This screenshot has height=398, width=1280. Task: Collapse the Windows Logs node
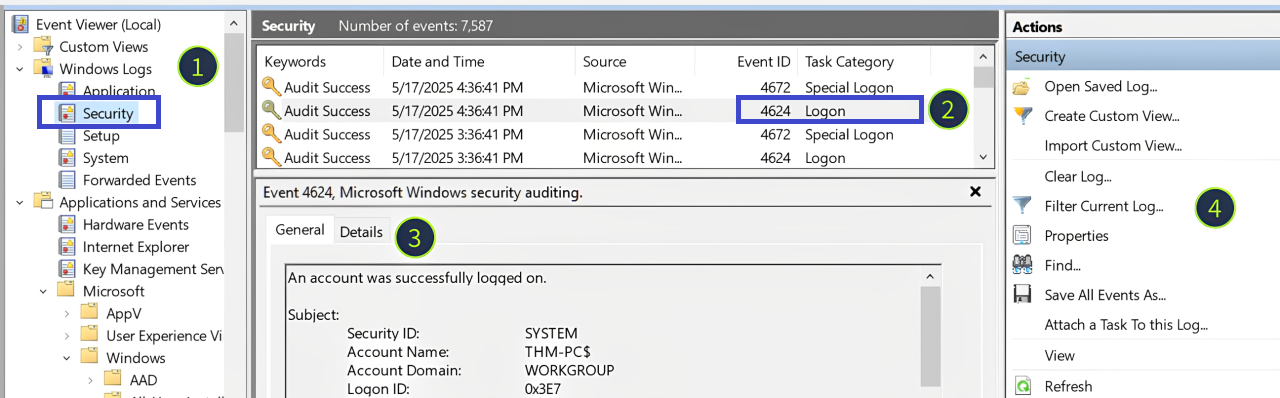[21, 69]
